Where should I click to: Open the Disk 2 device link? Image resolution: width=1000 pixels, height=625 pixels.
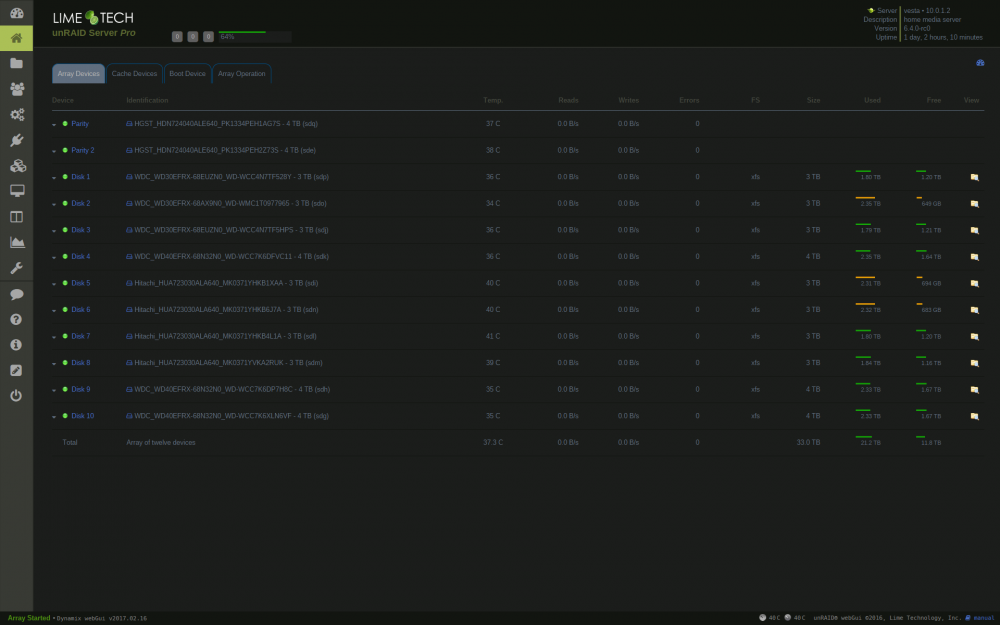(x=80, y=203)
